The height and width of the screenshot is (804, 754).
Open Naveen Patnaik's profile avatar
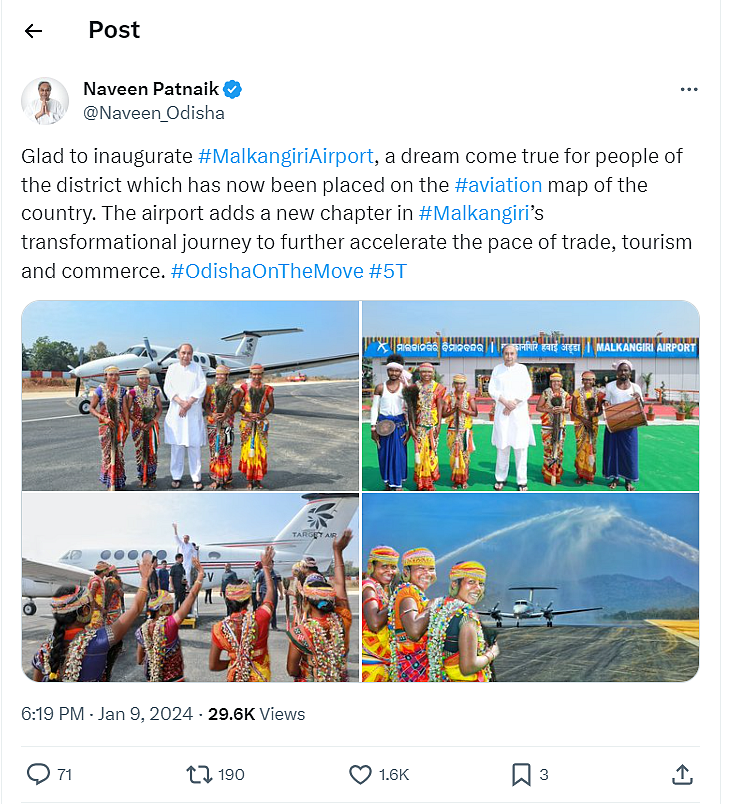coord(45,101)
